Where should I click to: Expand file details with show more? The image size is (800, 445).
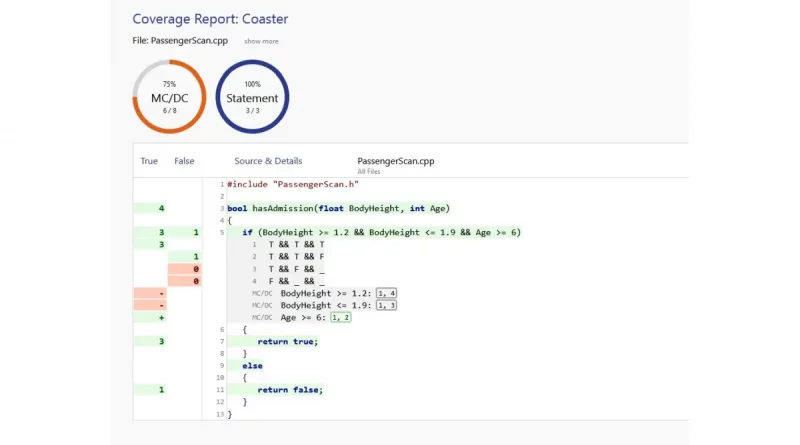tap(261, 41)
